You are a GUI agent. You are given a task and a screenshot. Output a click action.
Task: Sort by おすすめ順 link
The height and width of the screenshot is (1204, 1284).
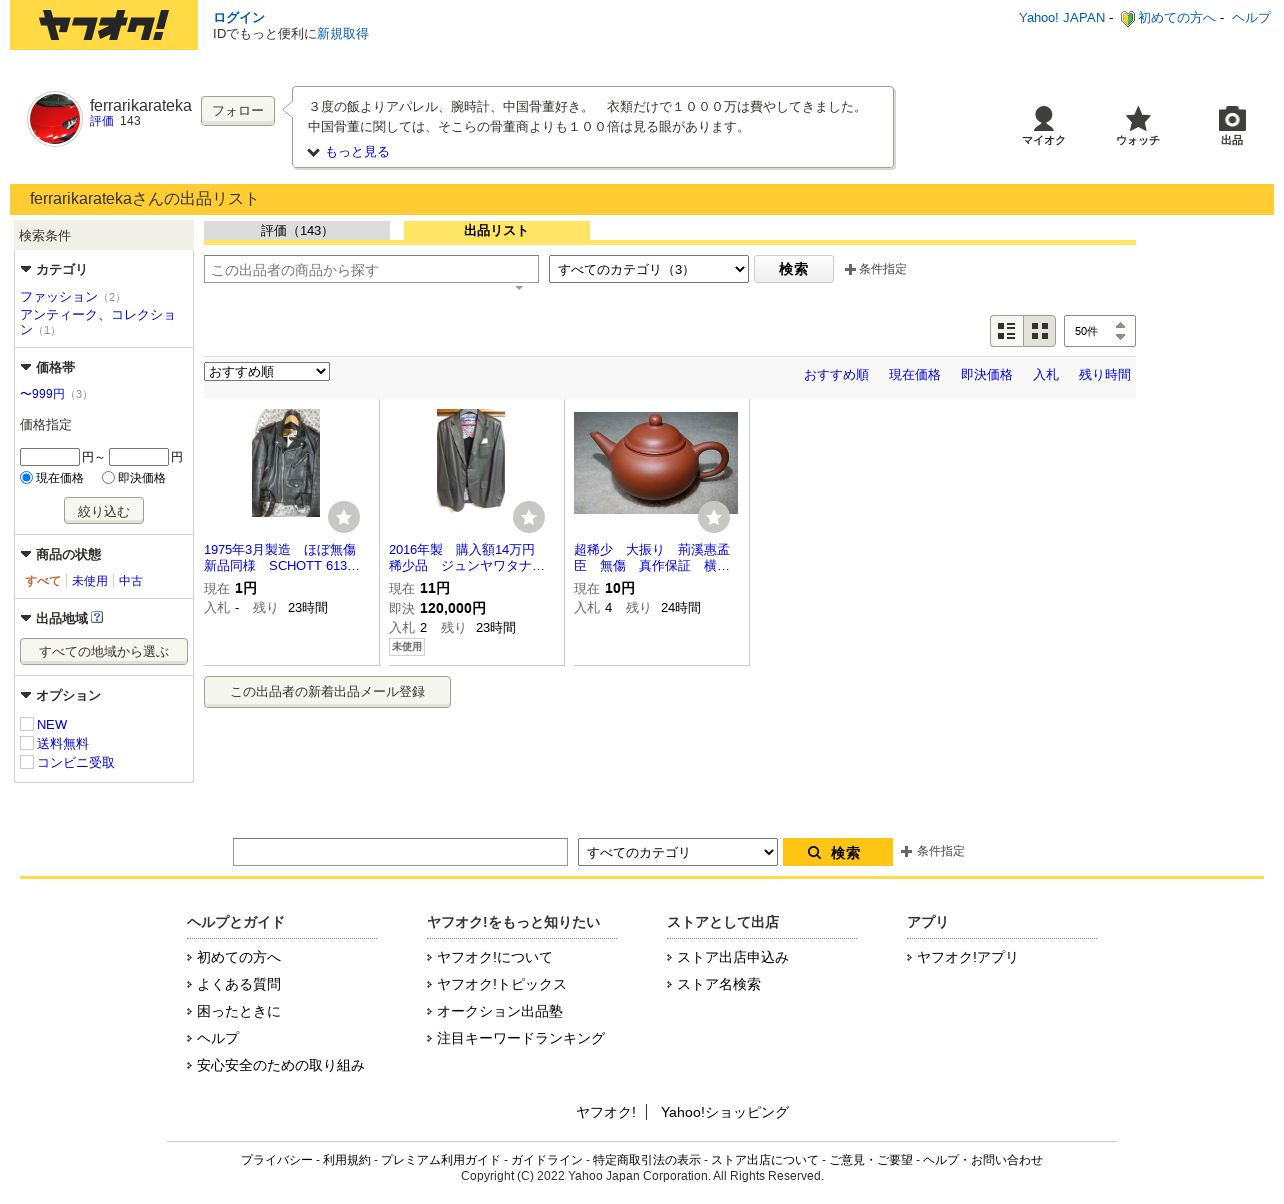(x=837, y=375)
